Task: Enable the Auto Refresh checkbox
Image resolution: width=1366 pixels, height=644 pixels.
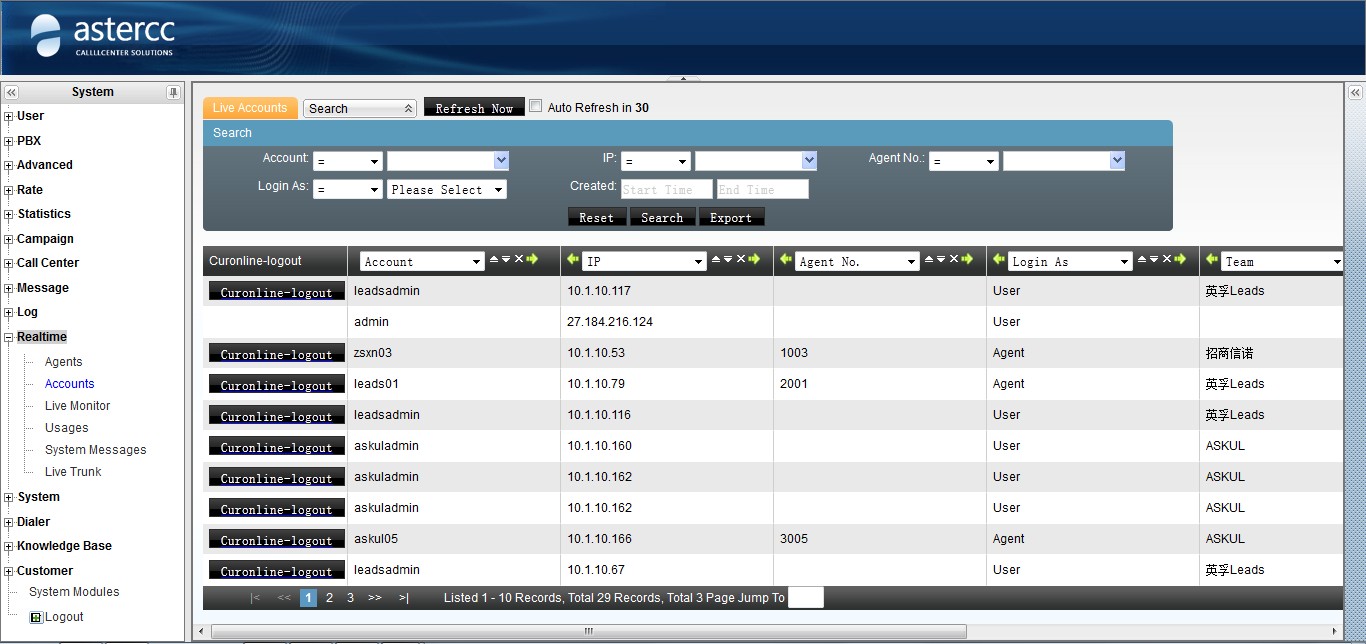Action: point(536,106)
